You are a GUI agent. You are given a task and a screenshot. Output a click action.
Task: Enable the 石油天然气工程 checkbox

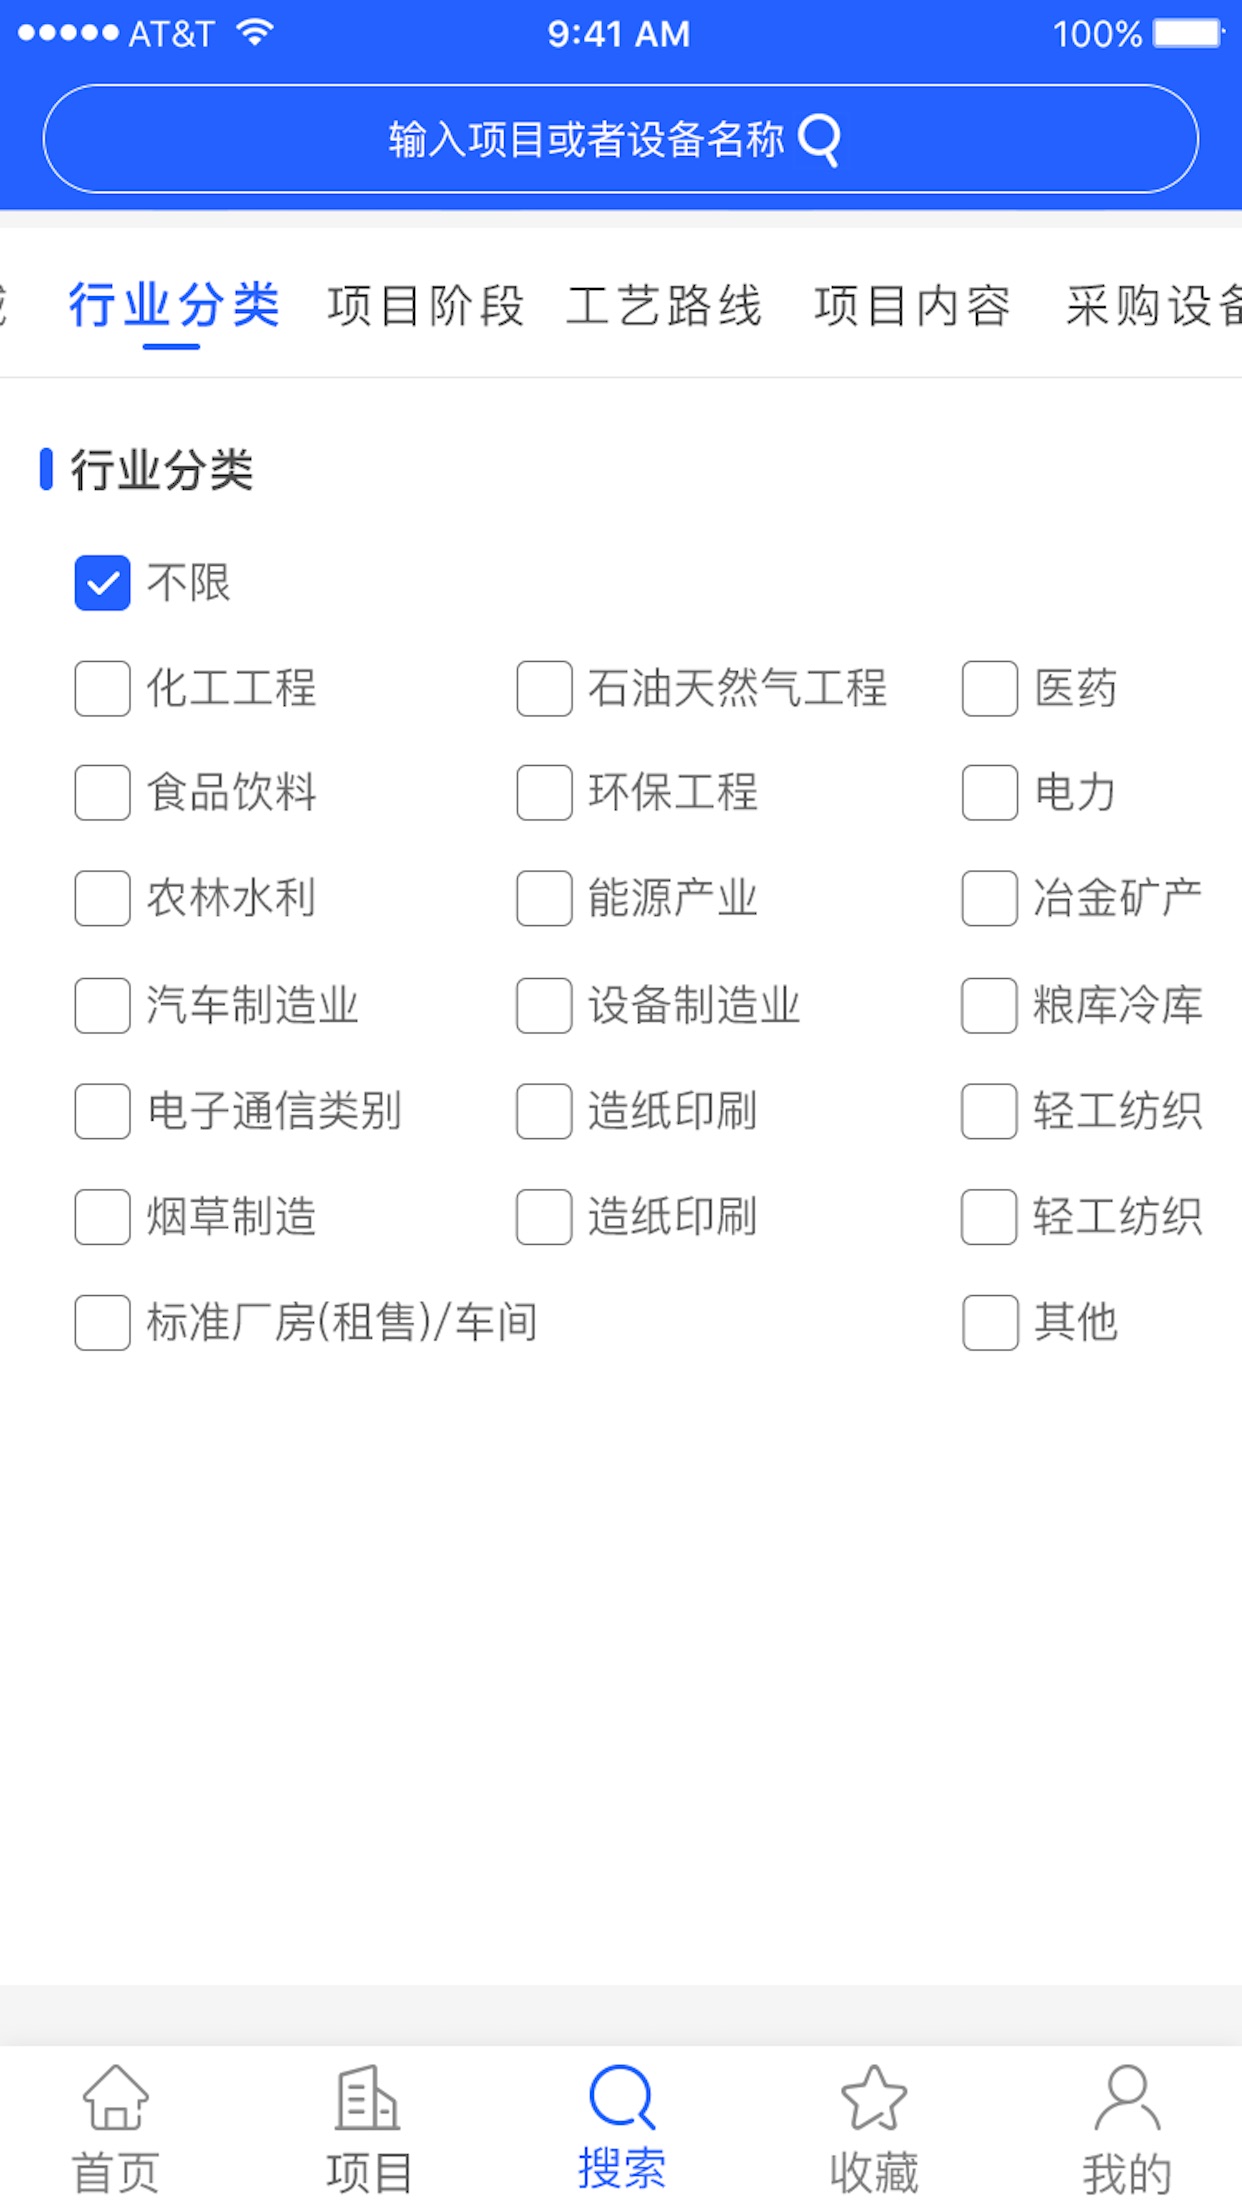[x=544, y=688]
